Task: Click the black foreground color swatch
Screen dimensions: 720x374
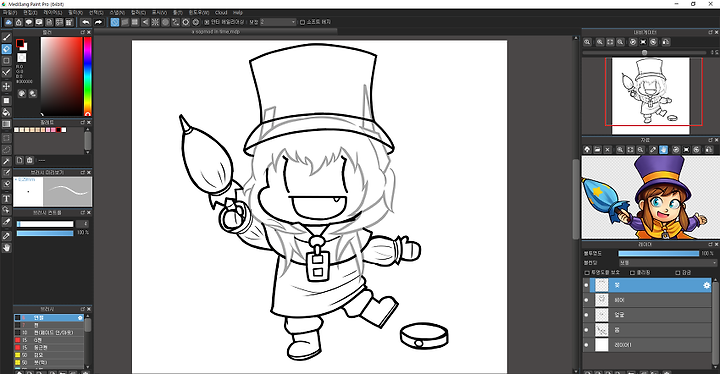Action: (x=20, y=43)
